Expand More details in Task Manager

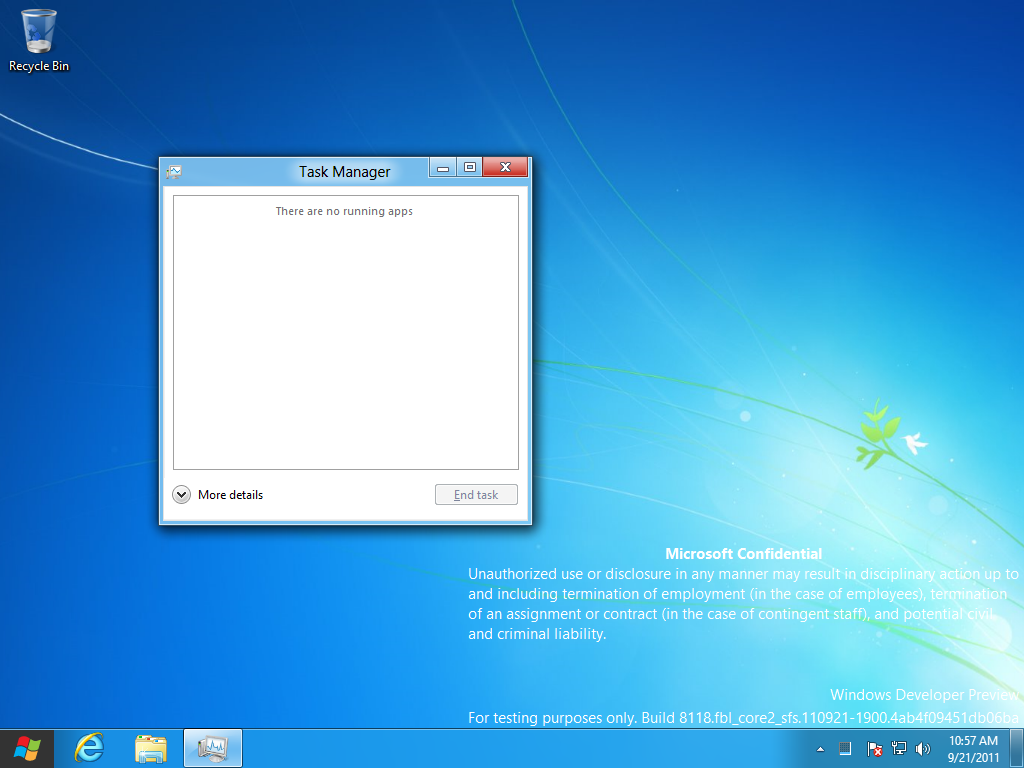217,495
